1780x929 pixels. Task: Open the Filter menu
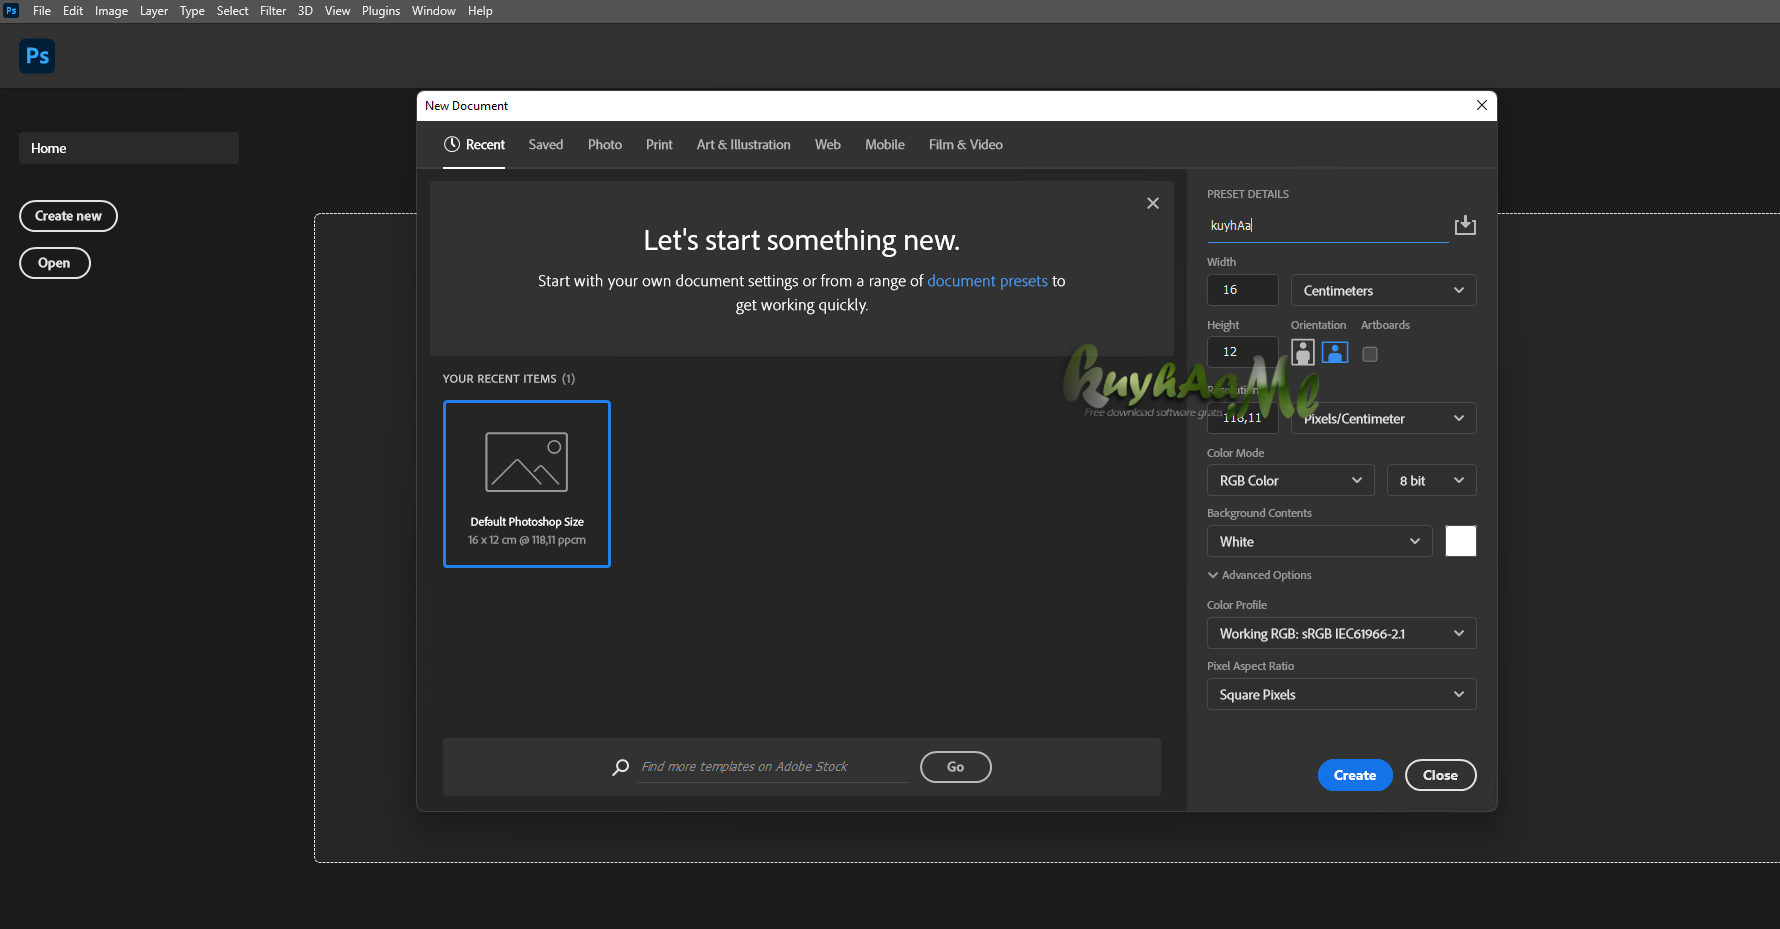(273, 11)
